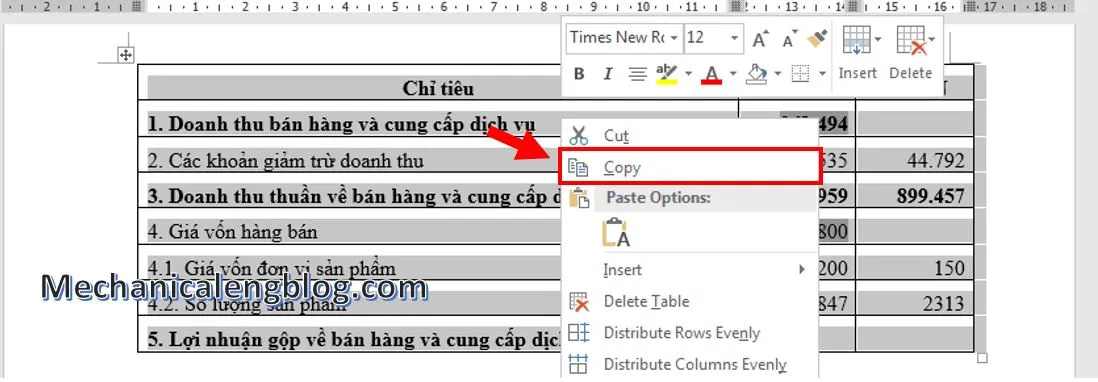Select the Keep Text Only paste option icon

point(616,232)
